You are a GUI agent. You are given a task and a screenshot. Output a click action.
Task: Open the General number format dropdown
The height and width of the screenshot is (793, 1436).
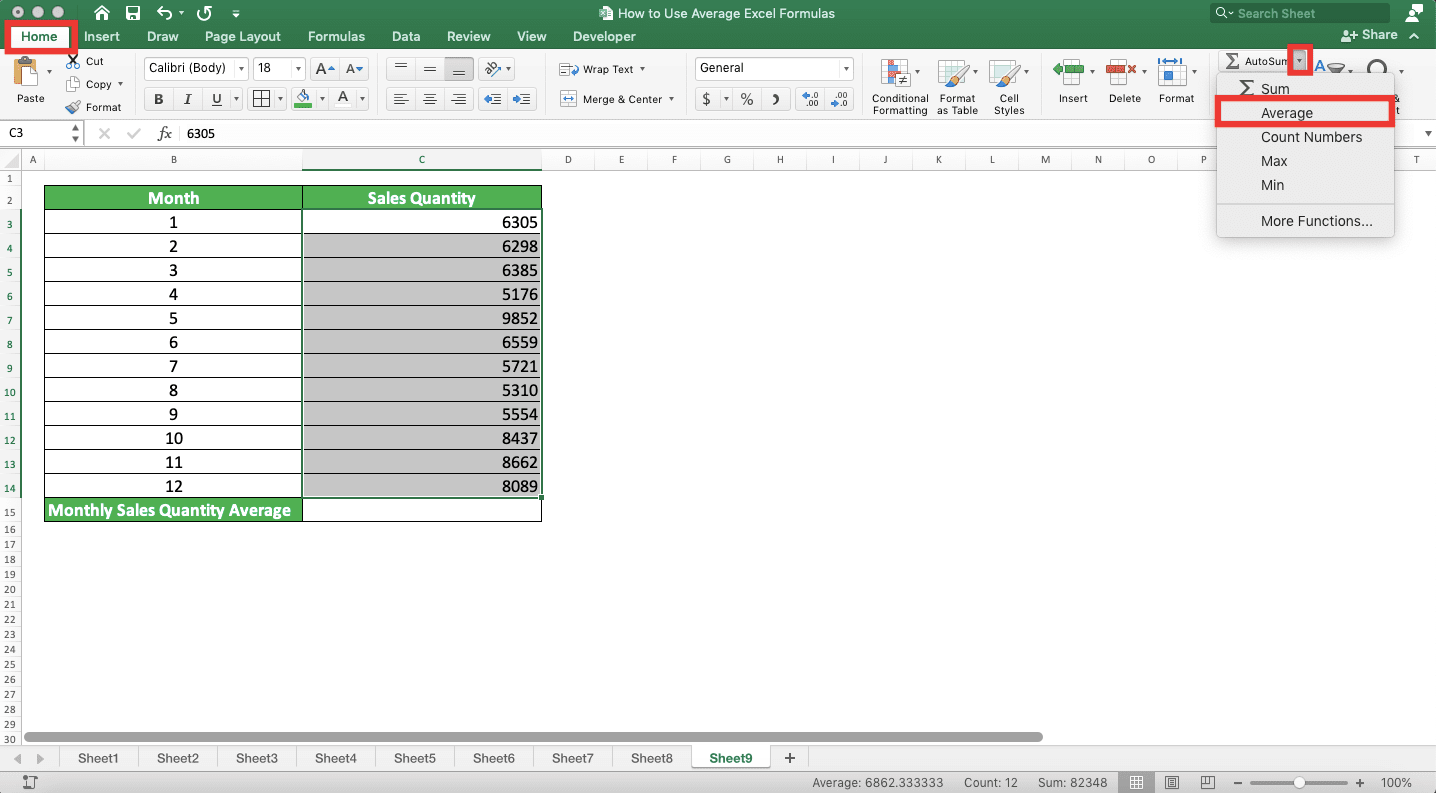[846, 69]
